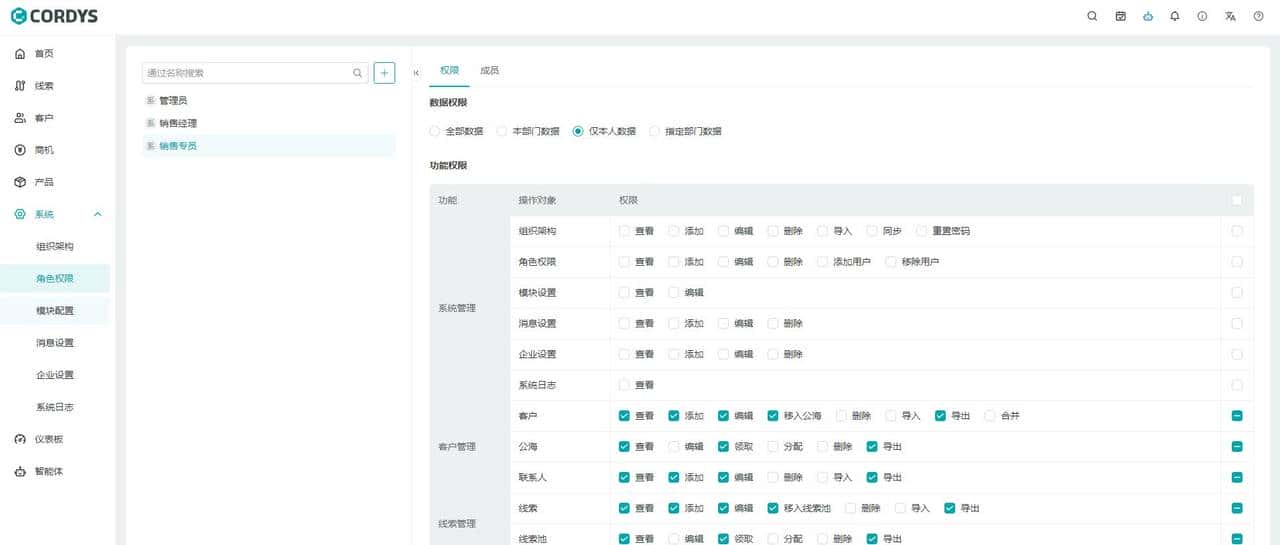Viewport: 1280px width, 545px height.
Task: Click the 系统 gear icon in sidebar
Action: click(x=20, y=214)
